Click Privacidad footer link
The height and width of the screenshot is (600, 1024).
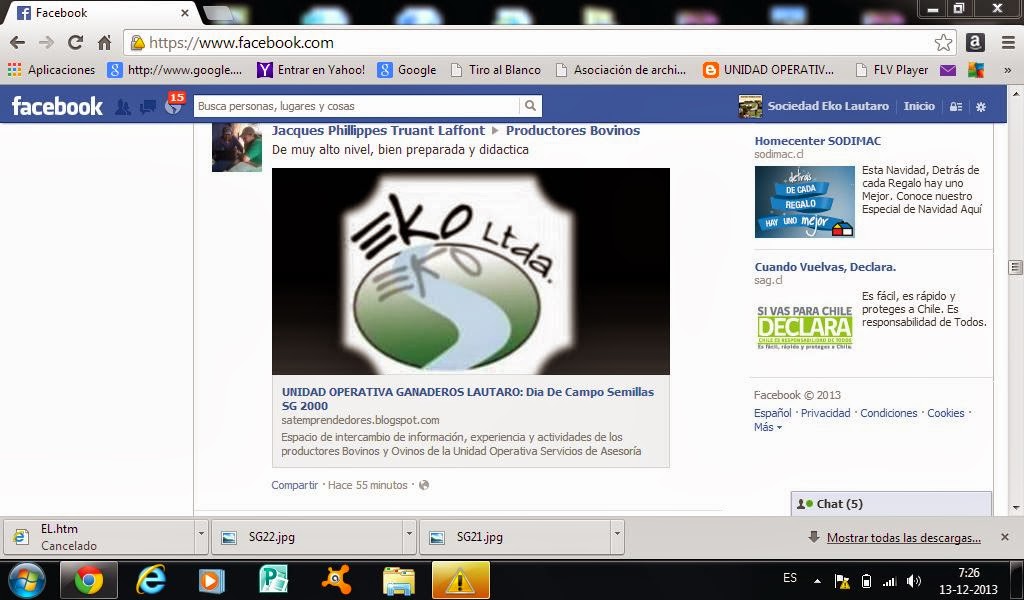825,413
